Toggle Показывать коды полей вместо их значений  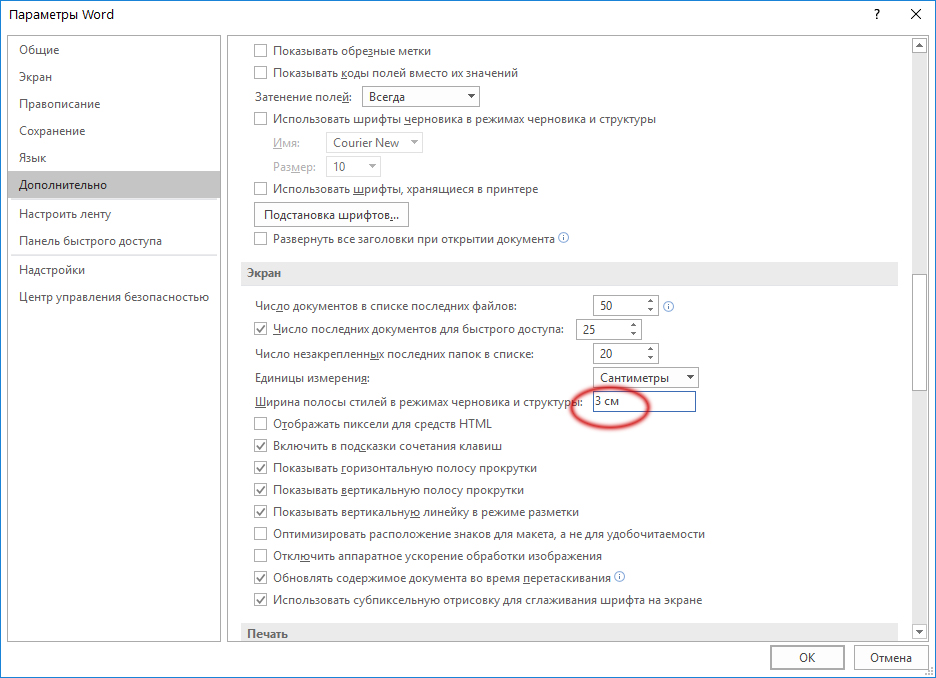(260, 73)
